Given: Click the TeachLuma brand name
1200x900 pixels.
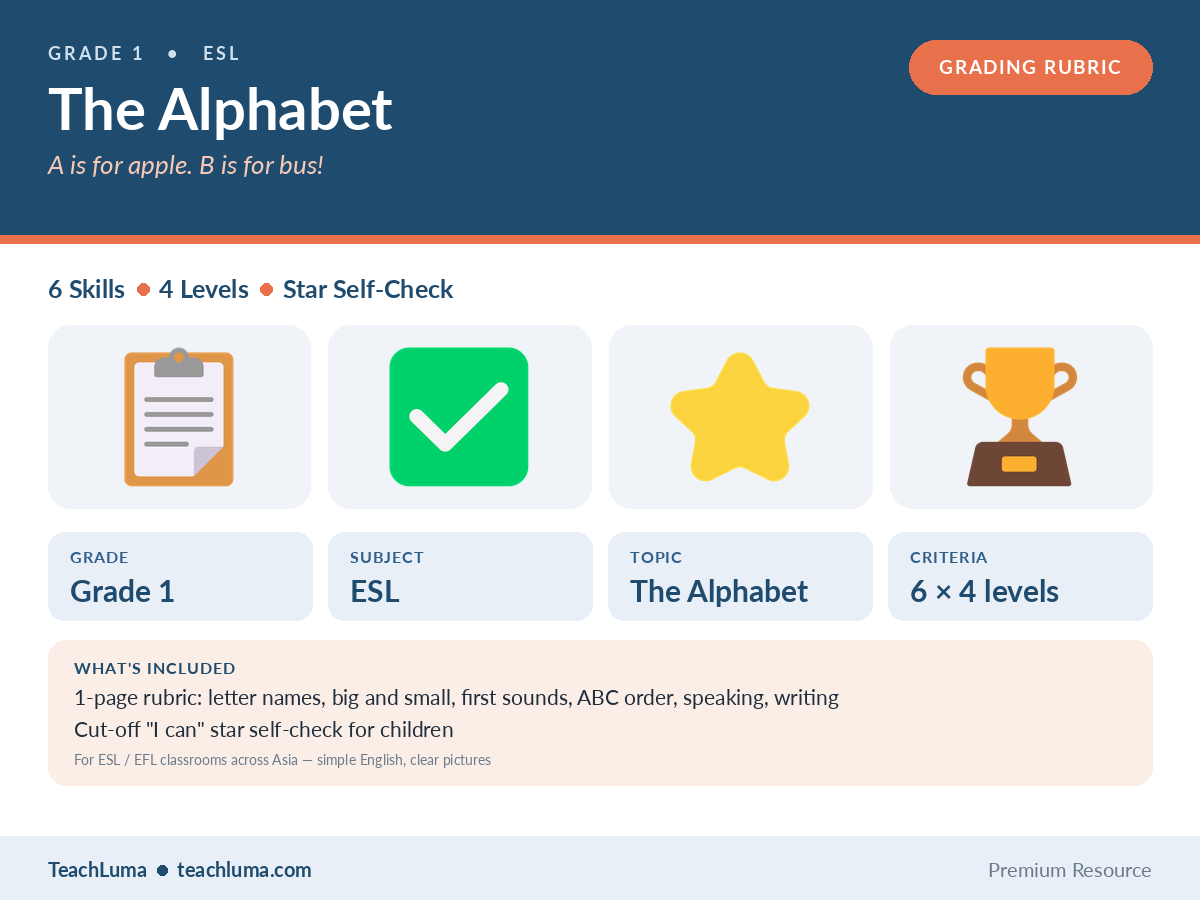Looking at the screenshot, I should [x=97, y=870].
